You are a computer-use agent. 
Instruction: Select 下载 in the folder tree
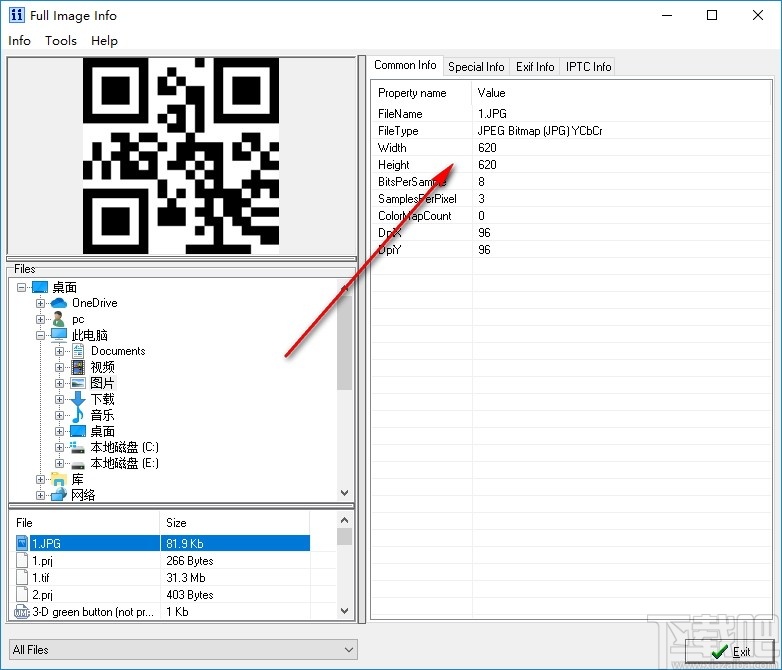(x=103, y=399)
